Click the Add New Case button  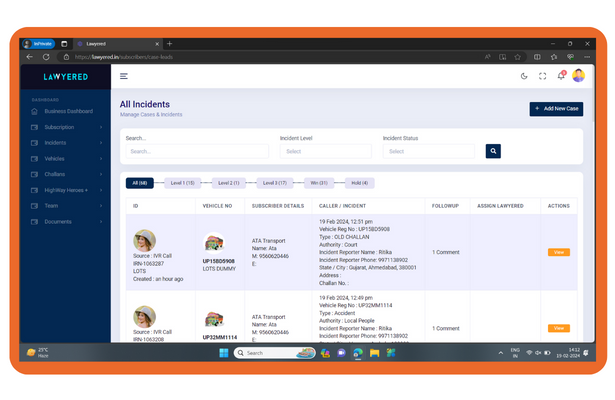click(x=556, y=108)
